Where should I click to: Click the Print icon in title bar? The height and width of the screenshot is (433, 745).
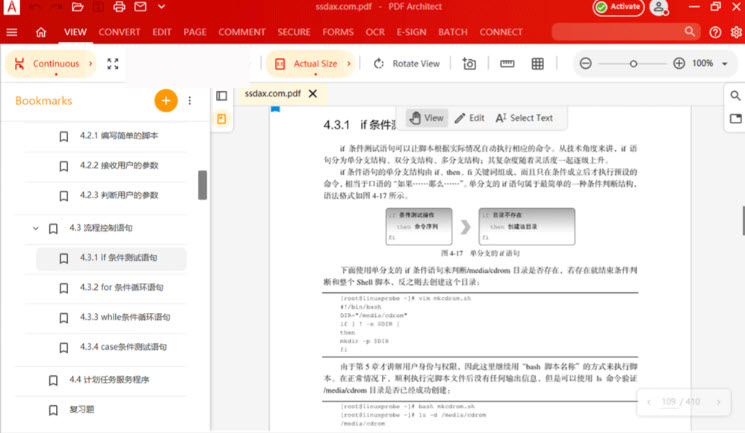coord(119,7)
